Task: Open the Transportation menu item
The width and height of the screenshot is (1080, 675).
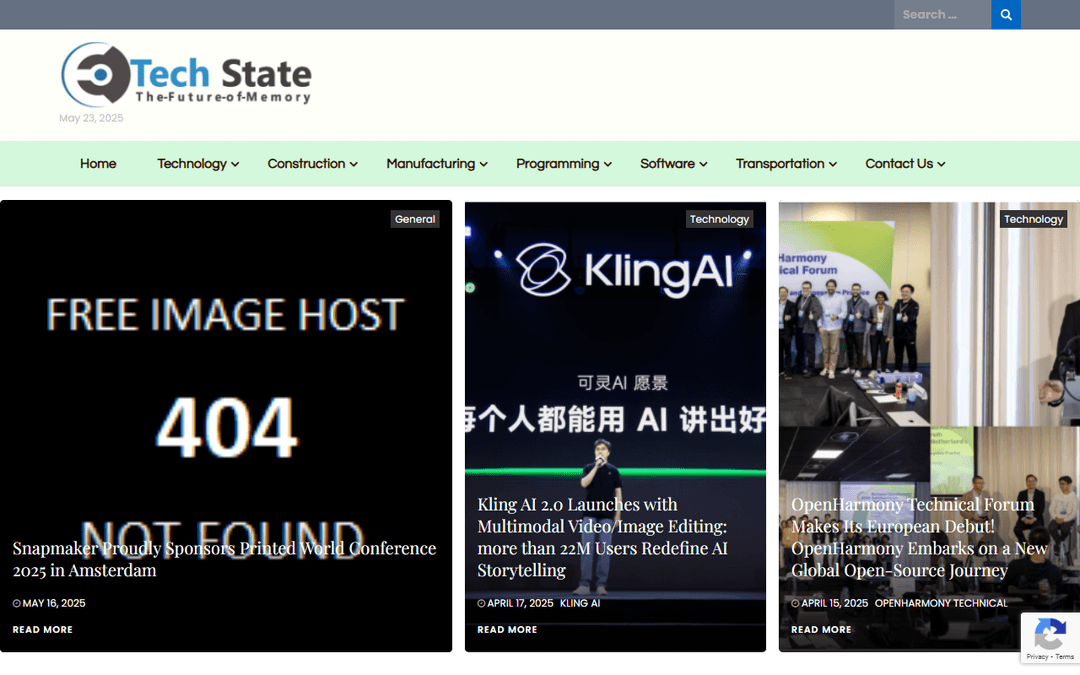Action: [780, 164]
